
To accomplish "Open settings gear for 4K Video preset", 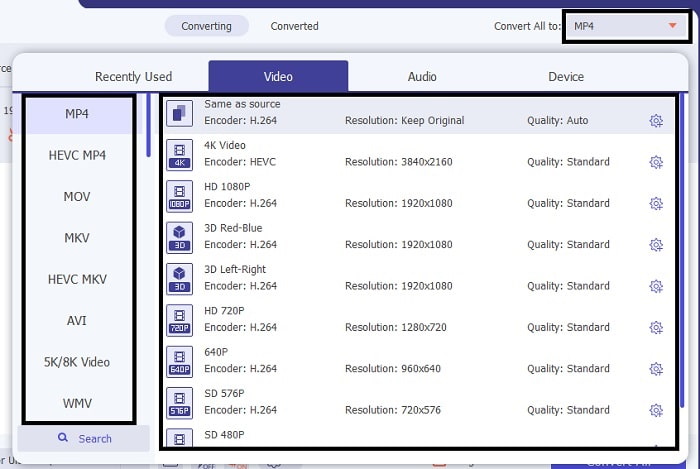I will (656, 162).
